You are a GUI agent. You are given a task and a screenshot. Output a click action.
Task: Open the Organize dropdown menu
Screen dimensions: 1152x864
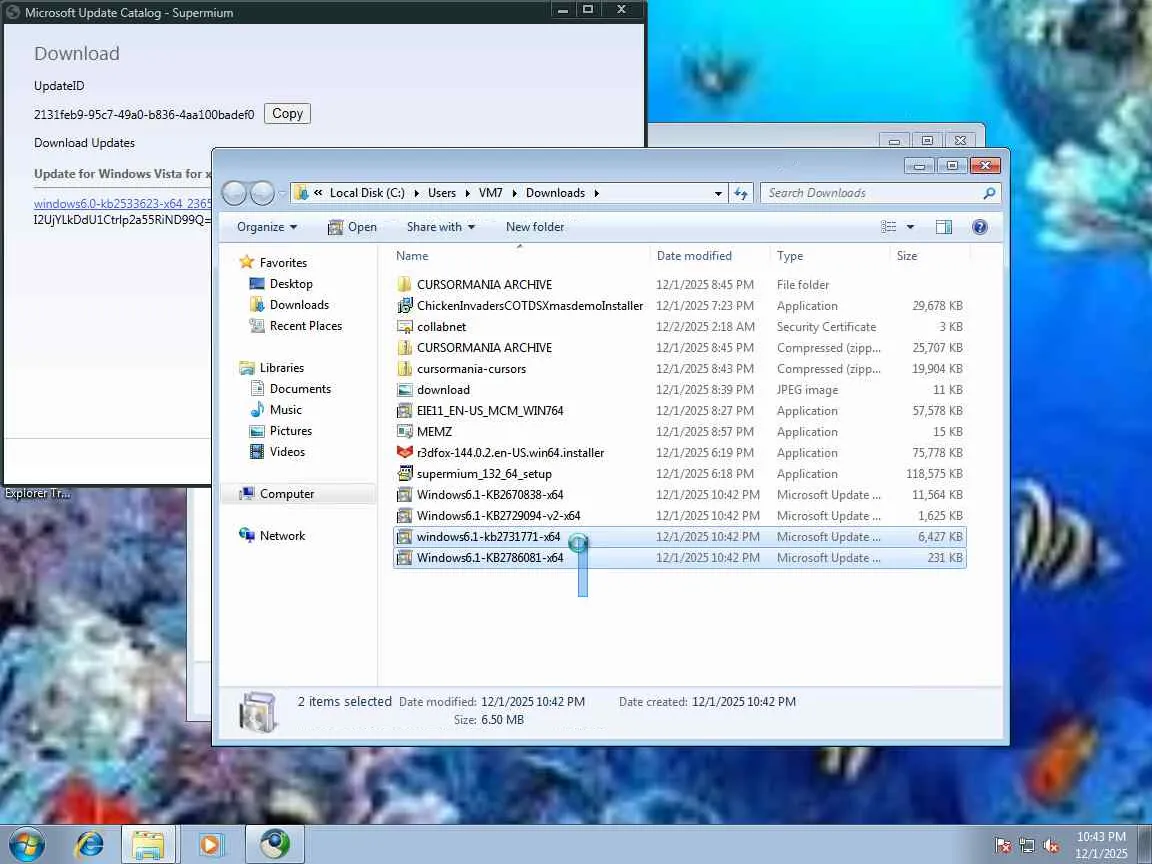tap(267, 227)
